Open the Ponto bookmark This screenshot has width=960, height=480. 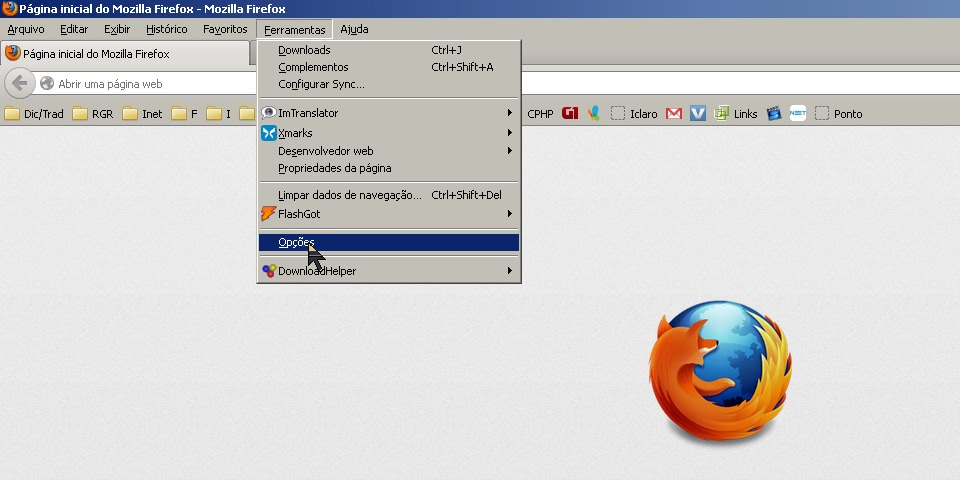point(838,114)
